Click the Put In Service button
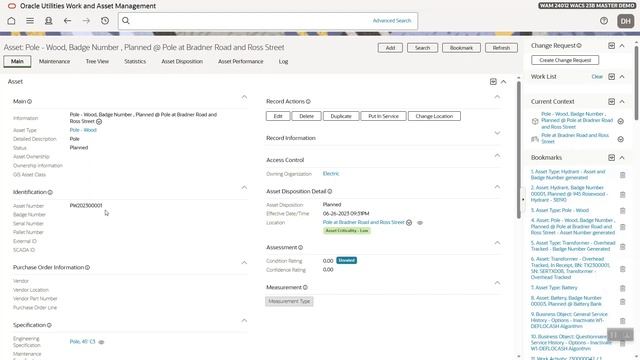The height and width of the screenshot is (360, 640). [x=383, y=116]
